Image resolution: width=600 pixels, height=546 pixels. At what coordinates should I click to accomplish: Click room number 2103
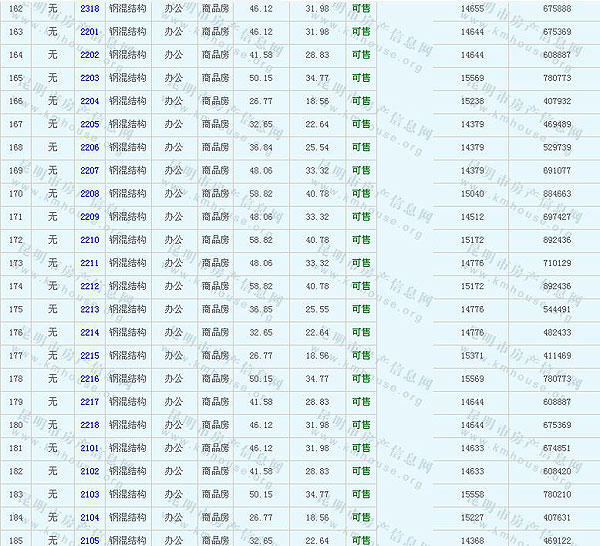click(x=89, y=495)
